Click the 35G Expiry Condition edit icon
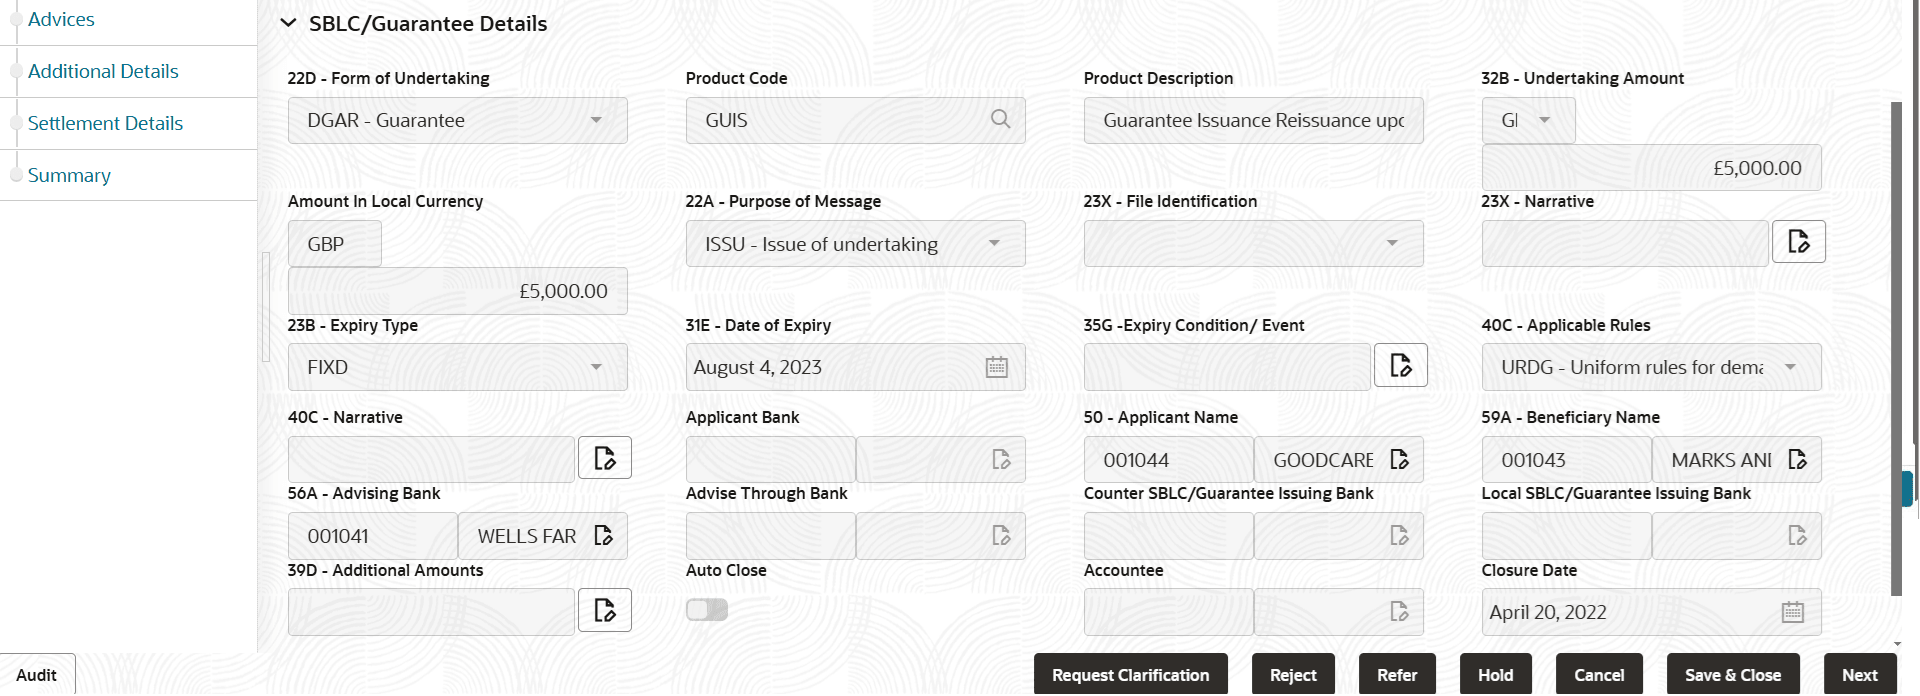The image size is (1920, 696). (1400, 366)
